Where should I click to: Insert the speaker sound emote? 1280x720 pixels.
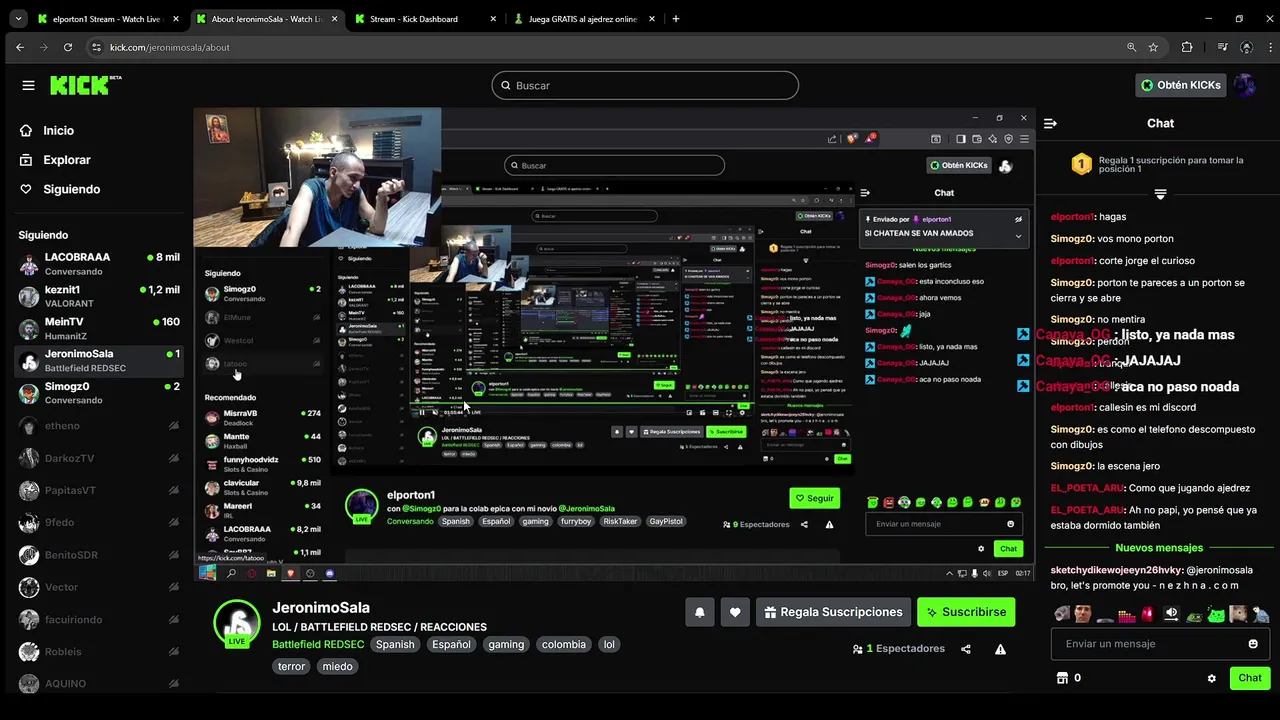[1171, 614]
